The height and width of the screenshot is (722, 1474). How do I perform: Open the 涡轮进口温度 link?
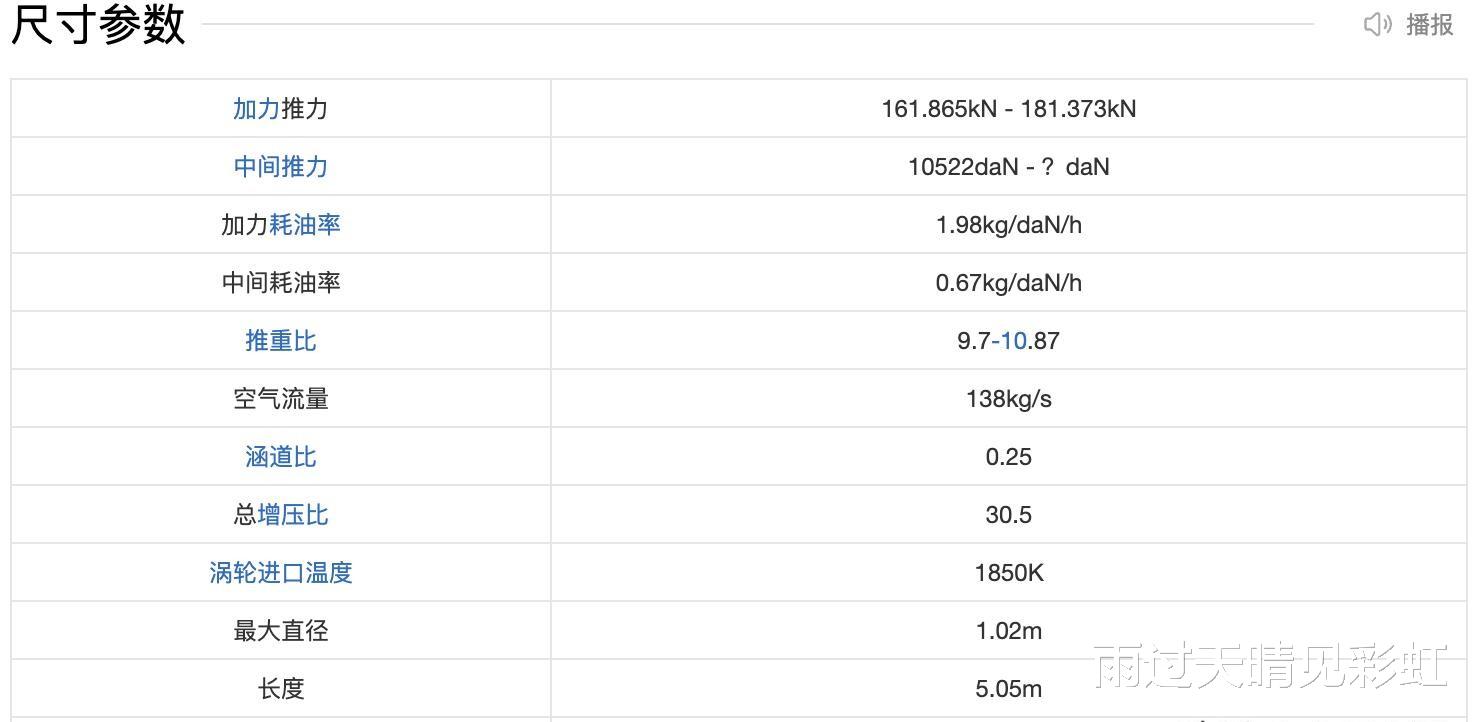click(280, 572)
